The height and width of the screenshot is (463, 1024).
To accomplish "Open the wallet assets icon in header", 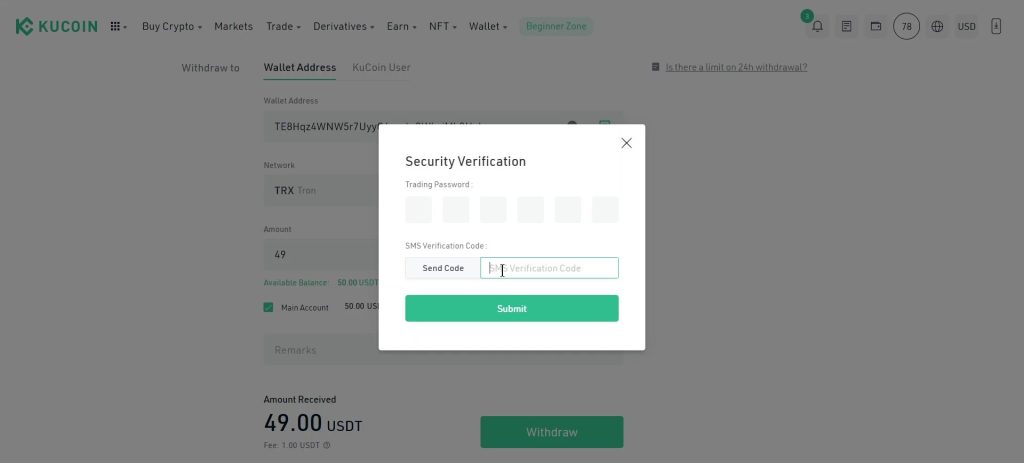I will coord(876,27).
